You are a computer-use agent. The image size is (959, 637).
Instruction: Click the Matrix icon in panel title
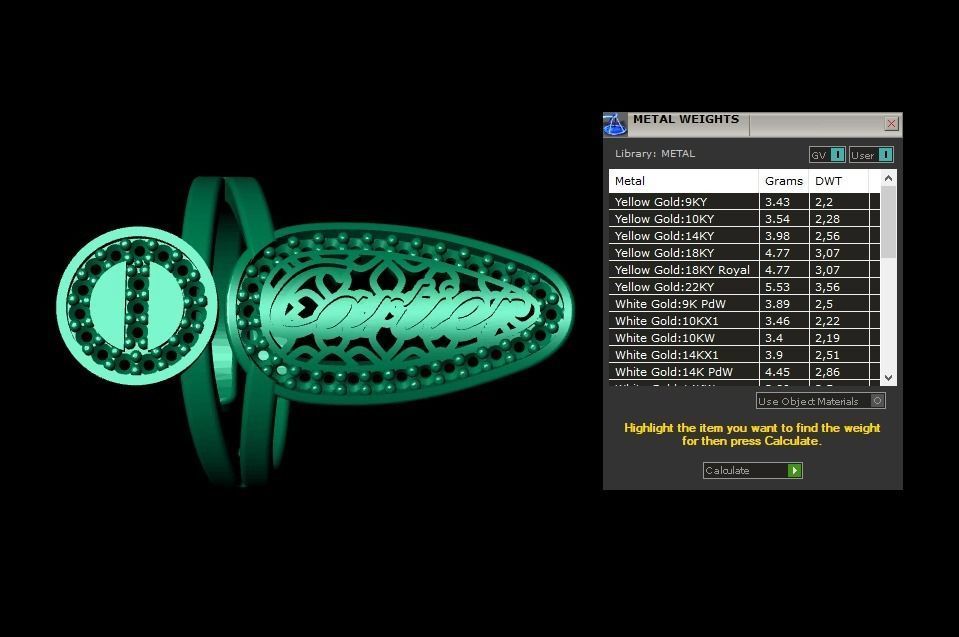[615, 123]
